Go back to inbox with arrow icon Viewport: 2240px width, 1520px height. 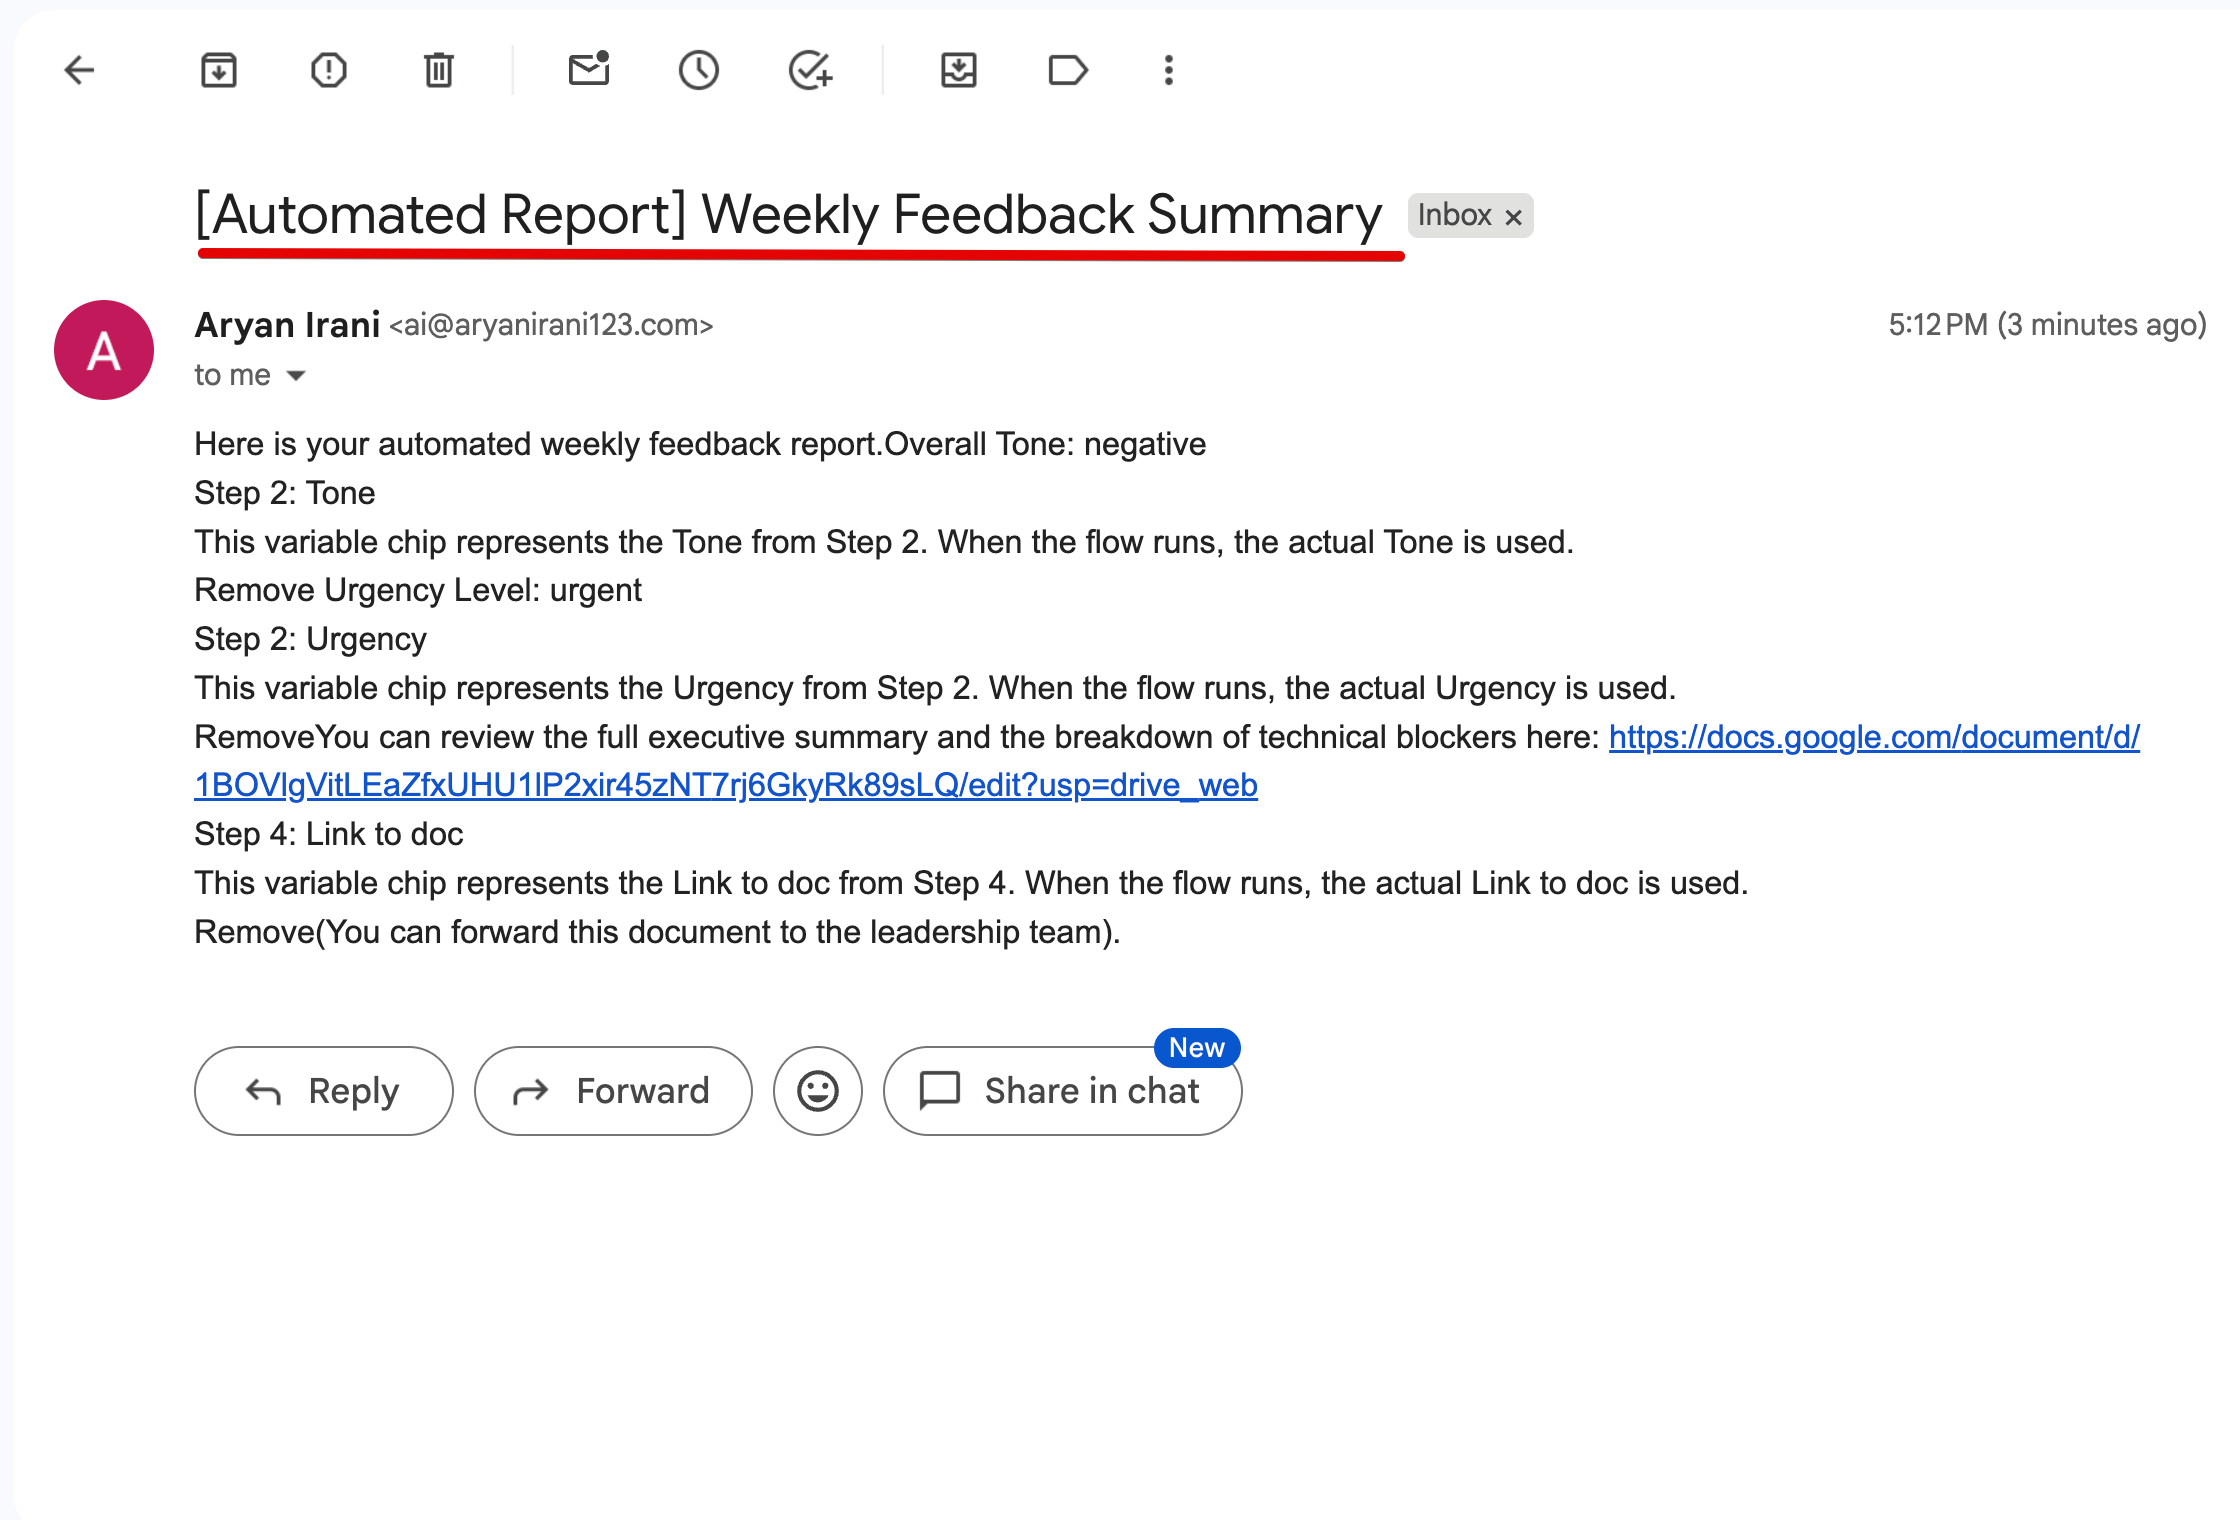79,70
